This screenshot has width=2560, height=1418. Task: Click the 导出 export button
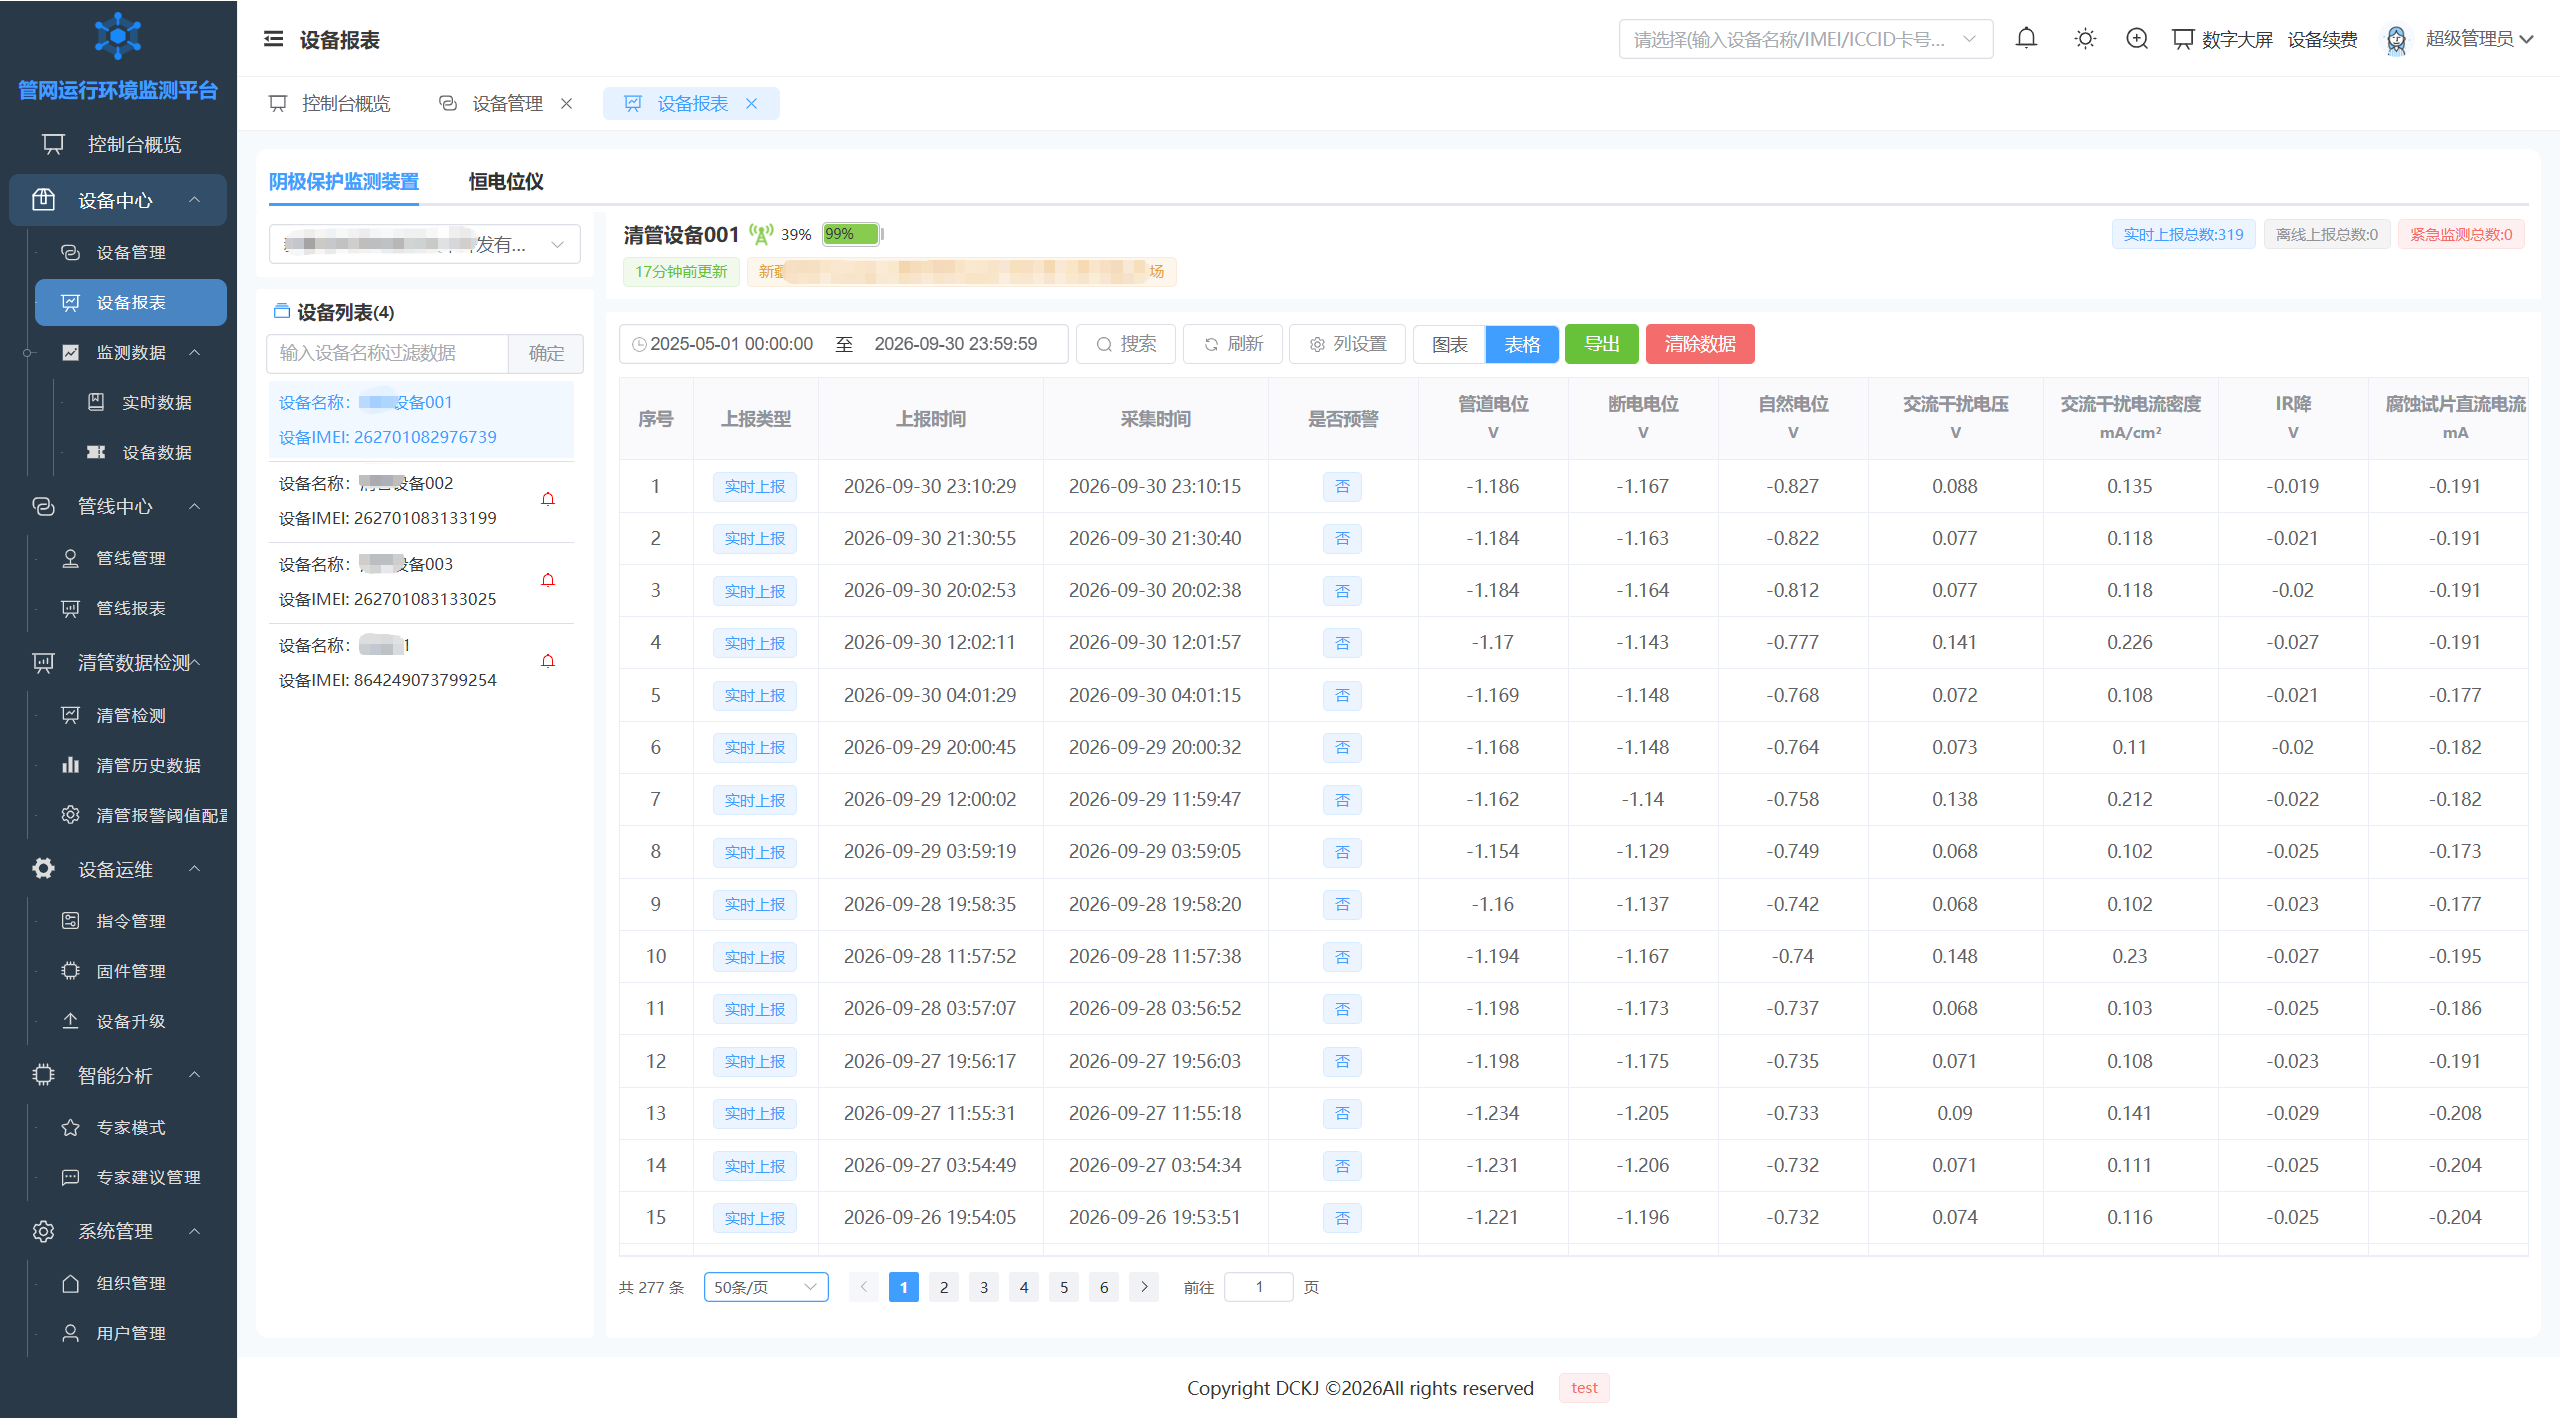(1601, 344)
